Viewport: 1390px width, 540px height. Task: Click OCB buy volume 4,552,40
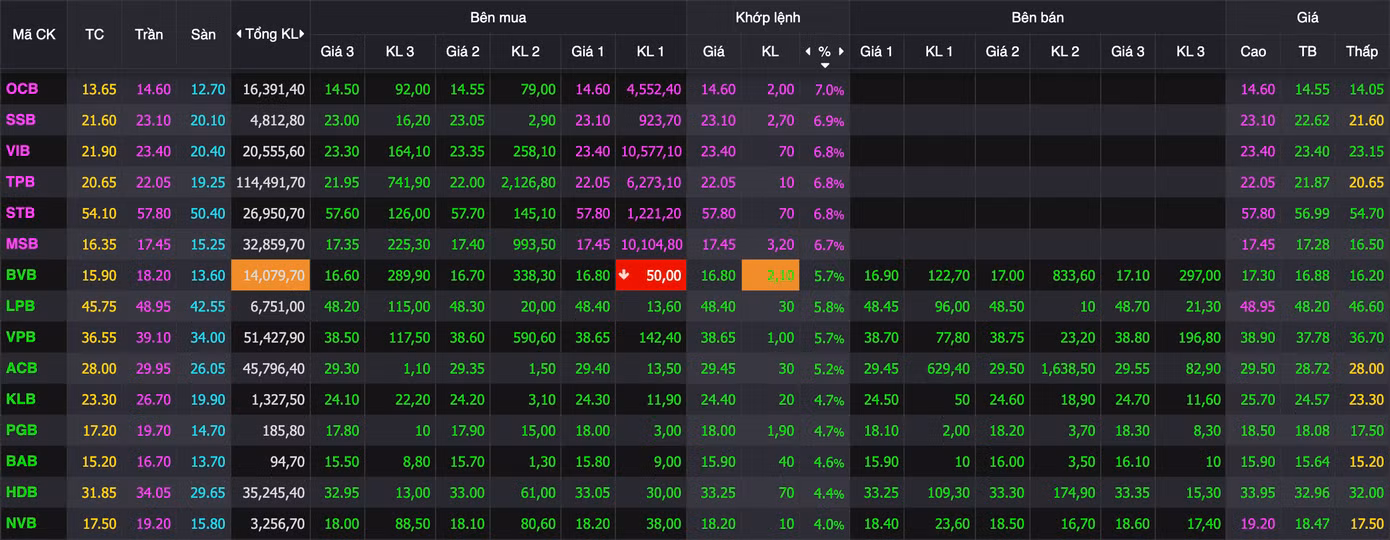tap(655, 89)
